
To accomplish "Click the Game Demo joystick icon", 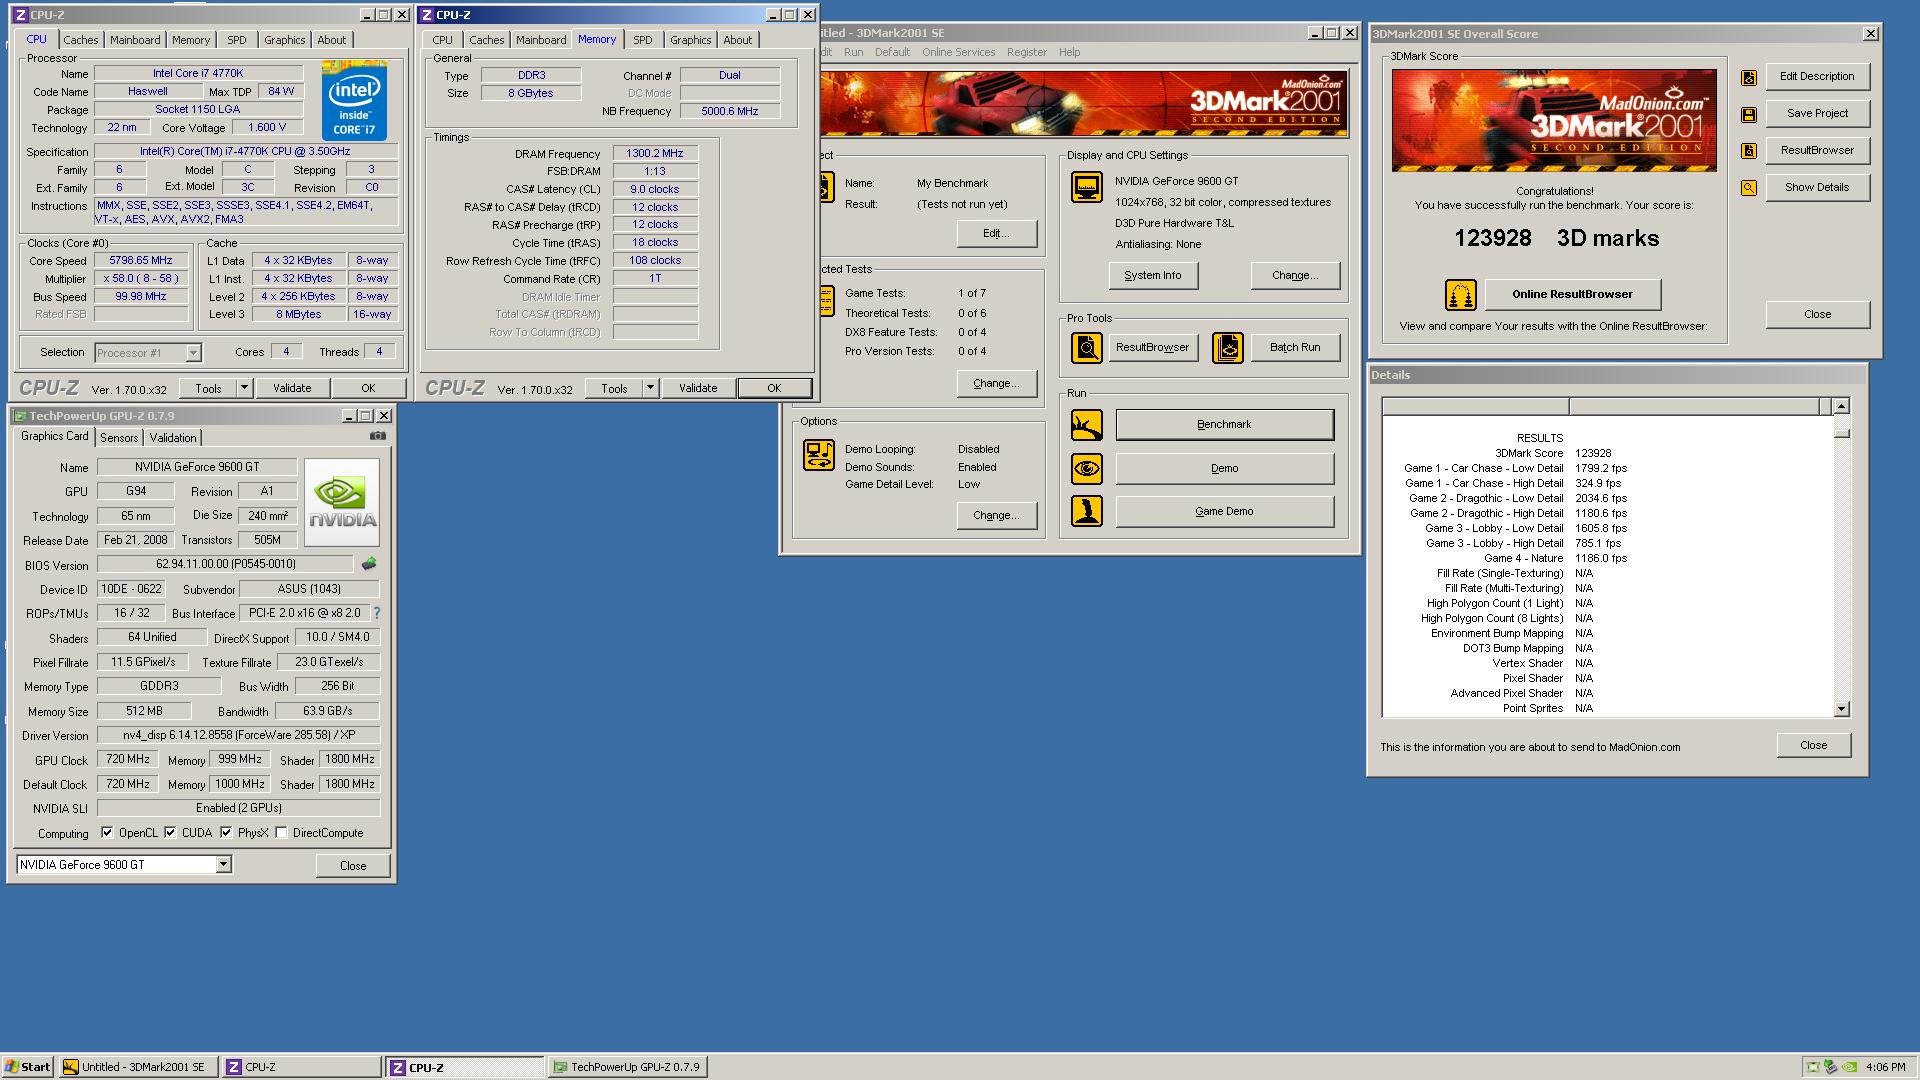I will click(x=1086, y=511).
